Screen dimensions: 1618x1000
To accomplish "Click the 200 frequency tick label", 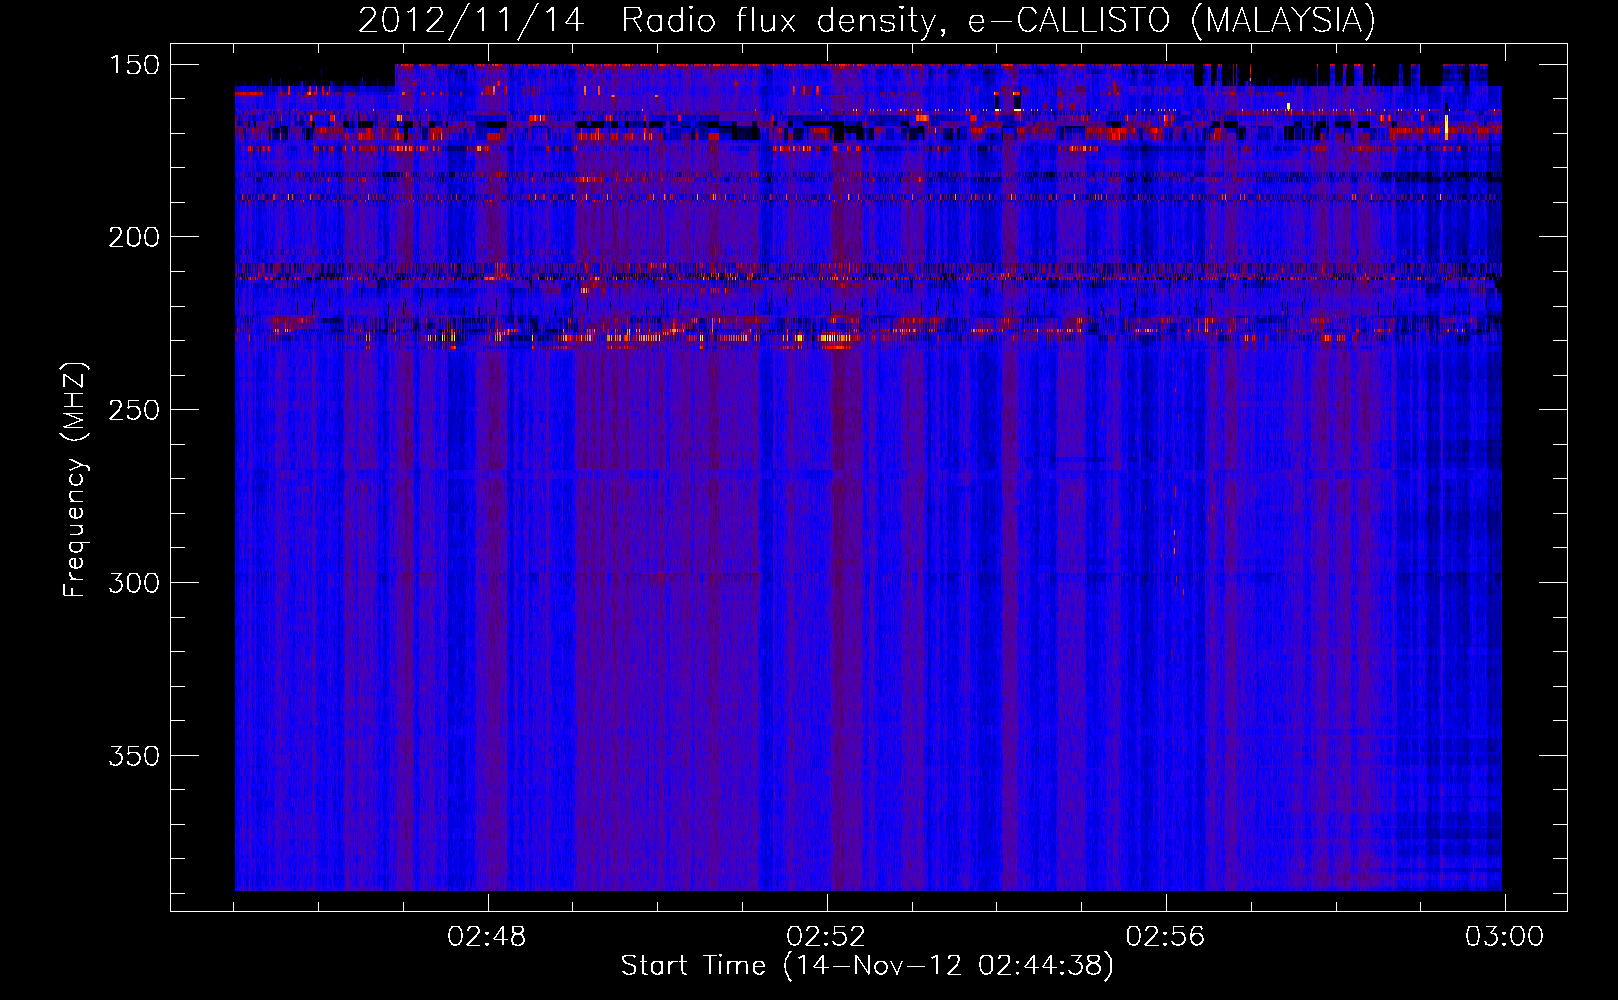I will tap(134, 237).
